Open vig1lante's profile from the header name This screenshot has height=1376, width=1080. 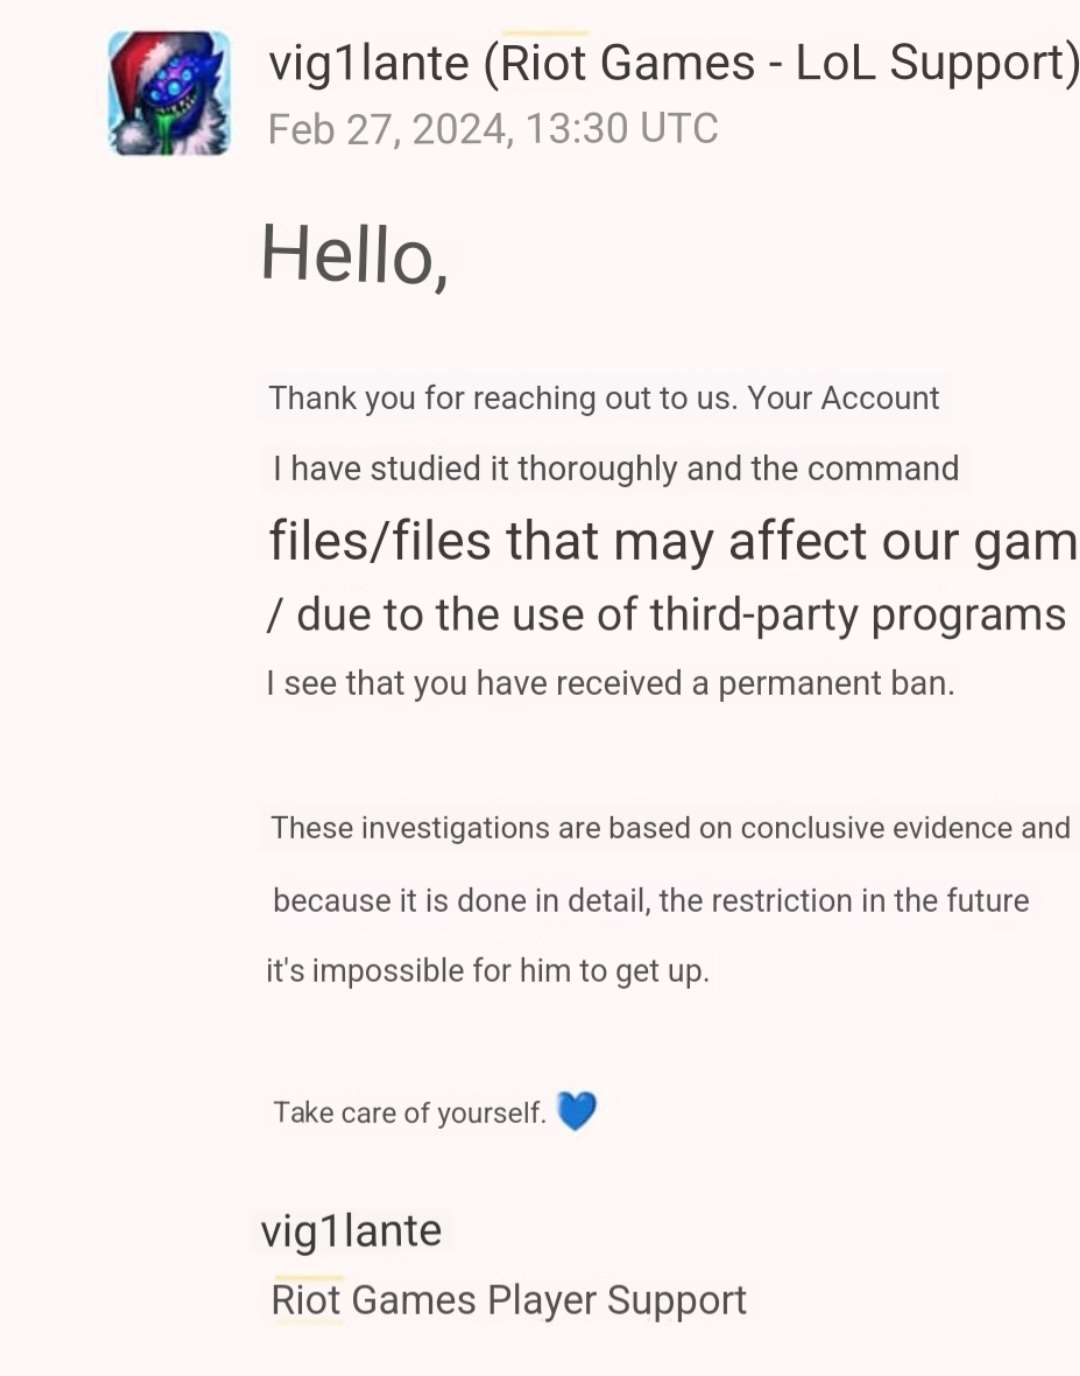368,64
